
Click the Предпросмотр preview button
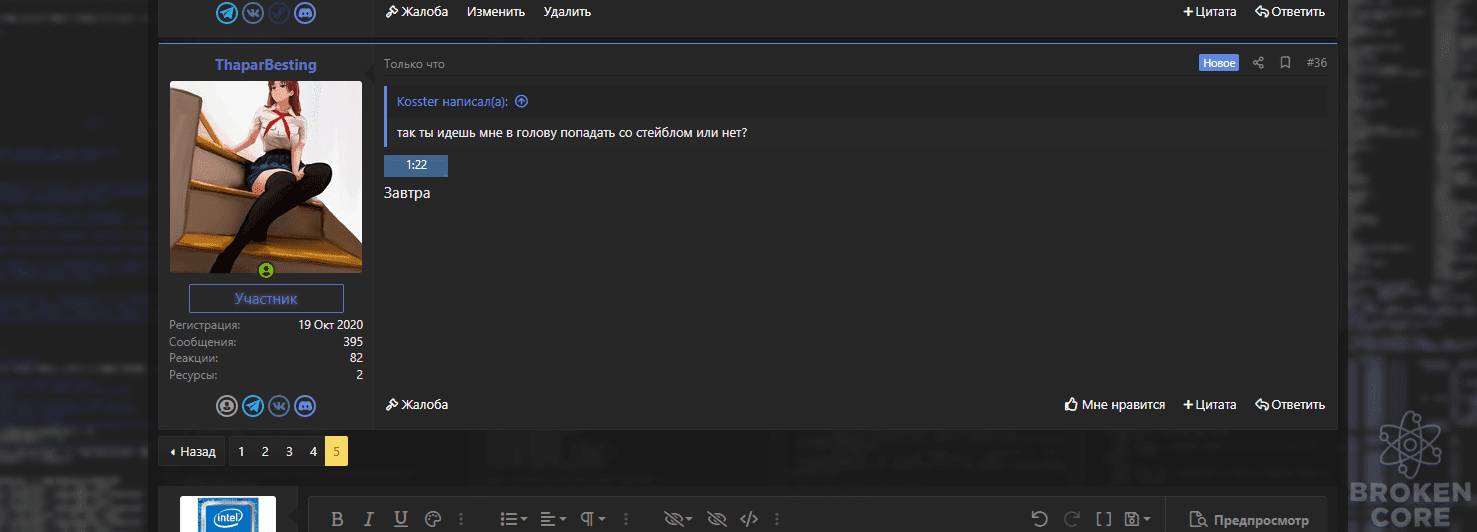[x=1249, y=520]
